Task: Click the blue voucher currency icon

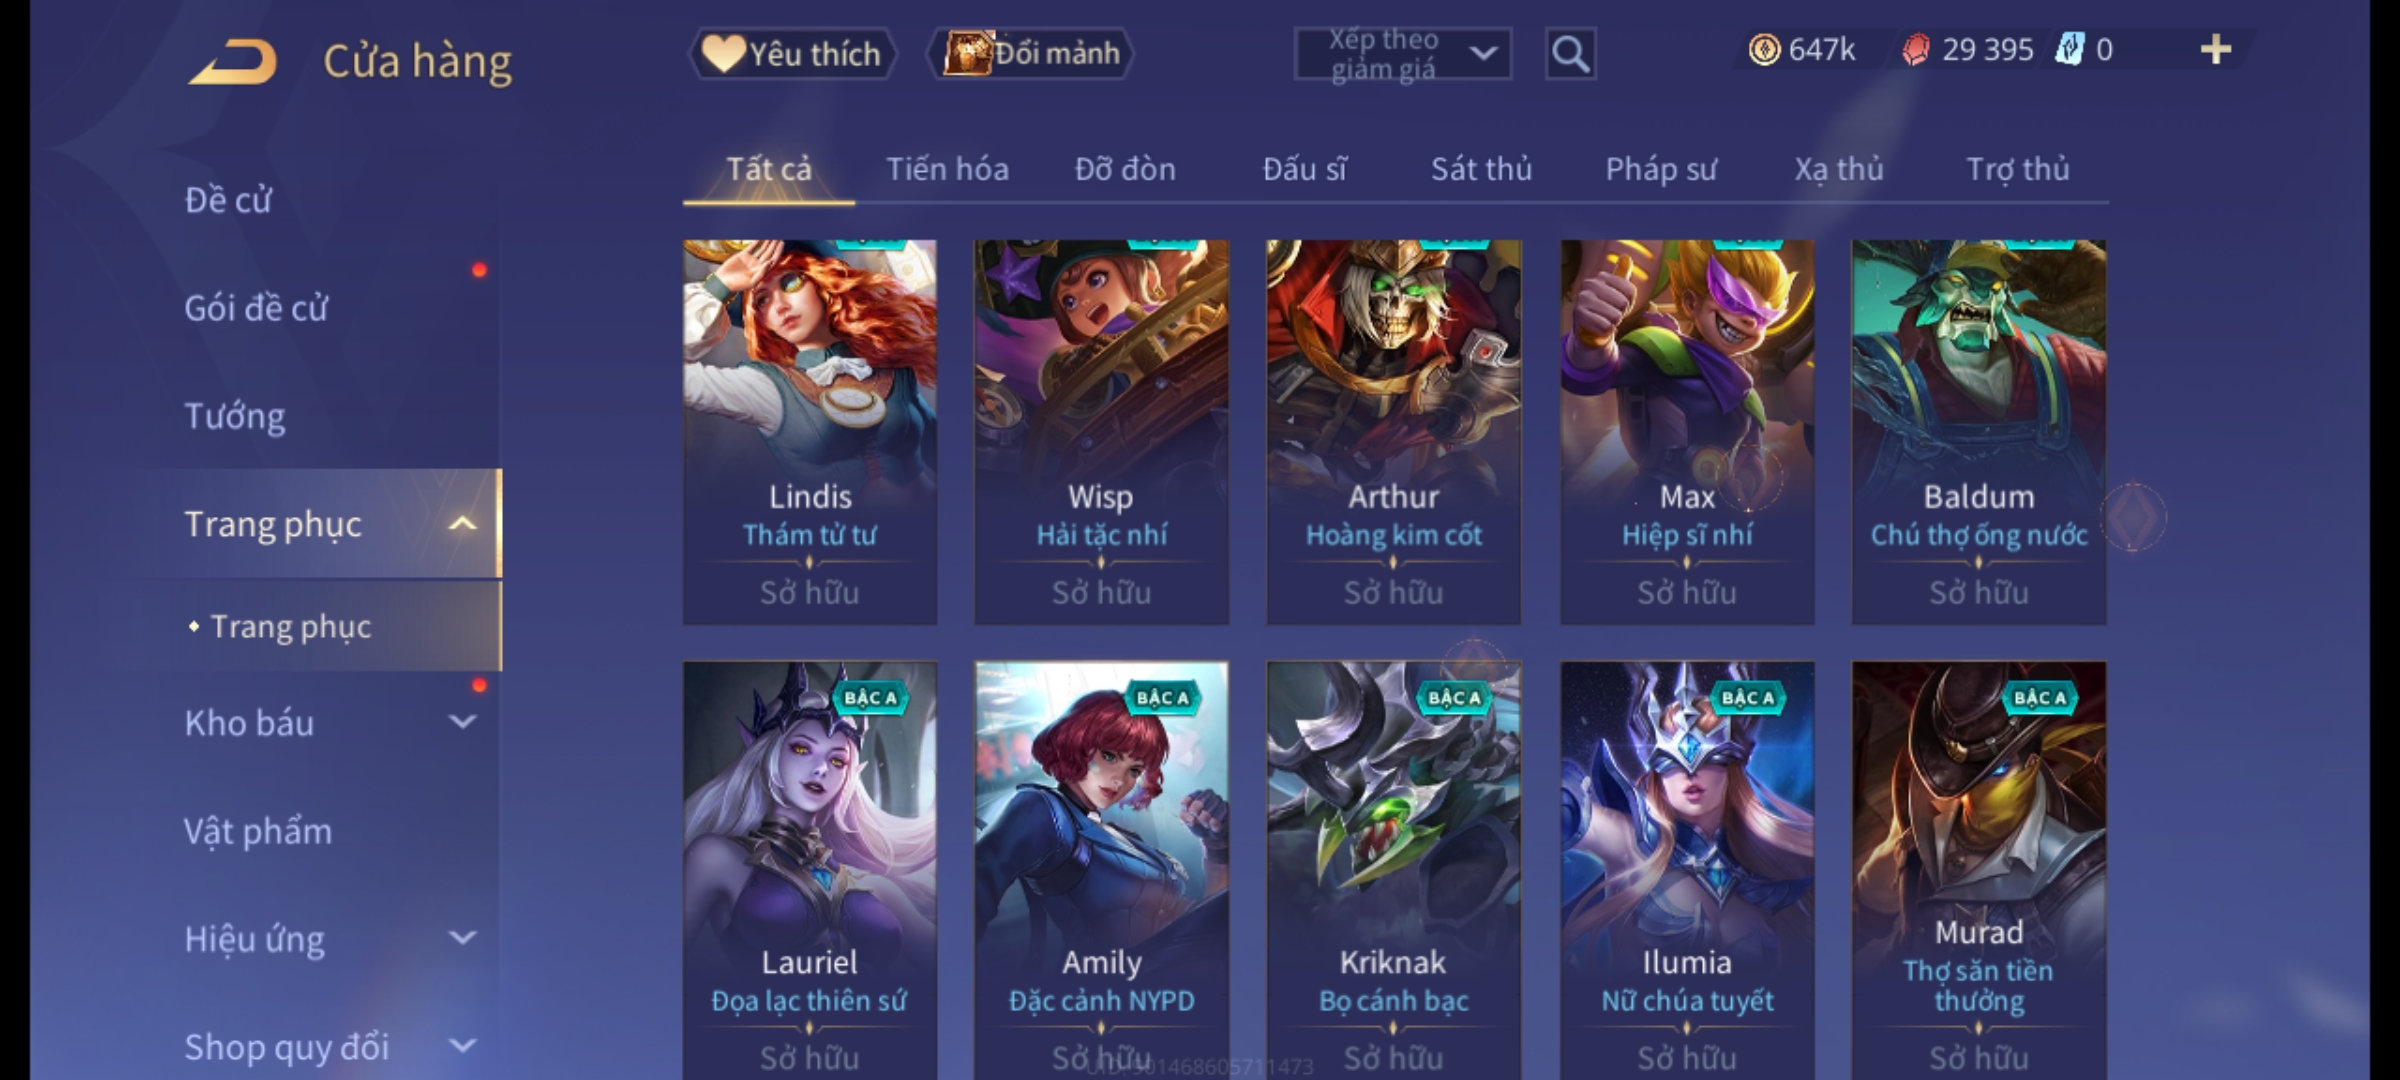Action: (2069, 49)
